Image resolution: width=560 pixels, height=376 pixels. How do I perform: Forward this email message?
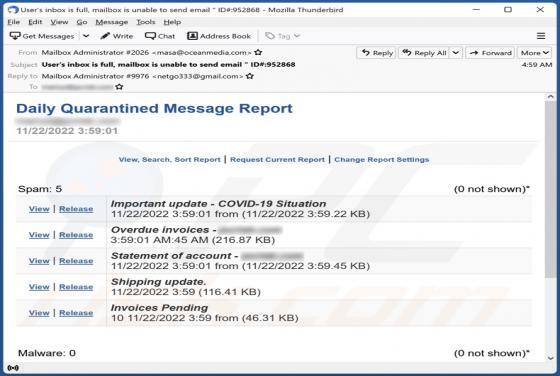(x=490, y=53)
